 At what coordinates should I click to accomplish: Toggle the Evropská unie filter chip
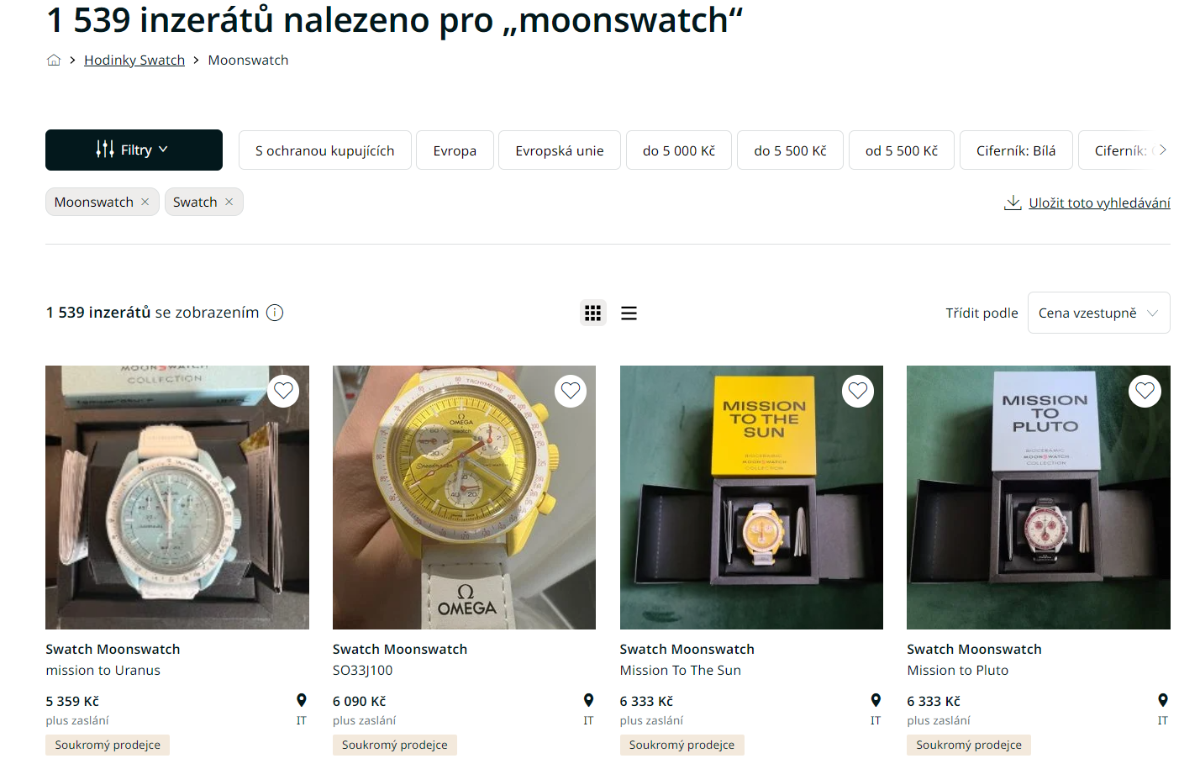pyautogui.click(x=560, y=150)
